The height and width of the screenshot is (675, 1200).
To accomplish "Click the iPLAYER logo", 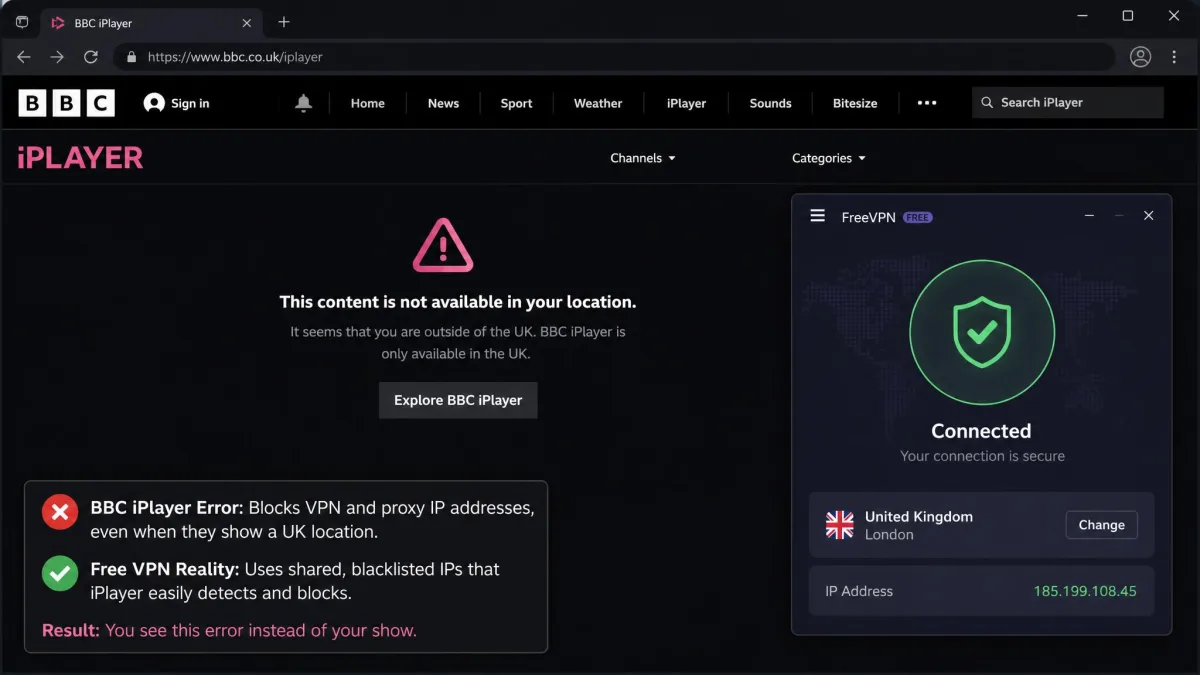I will [x=80, y=158].
